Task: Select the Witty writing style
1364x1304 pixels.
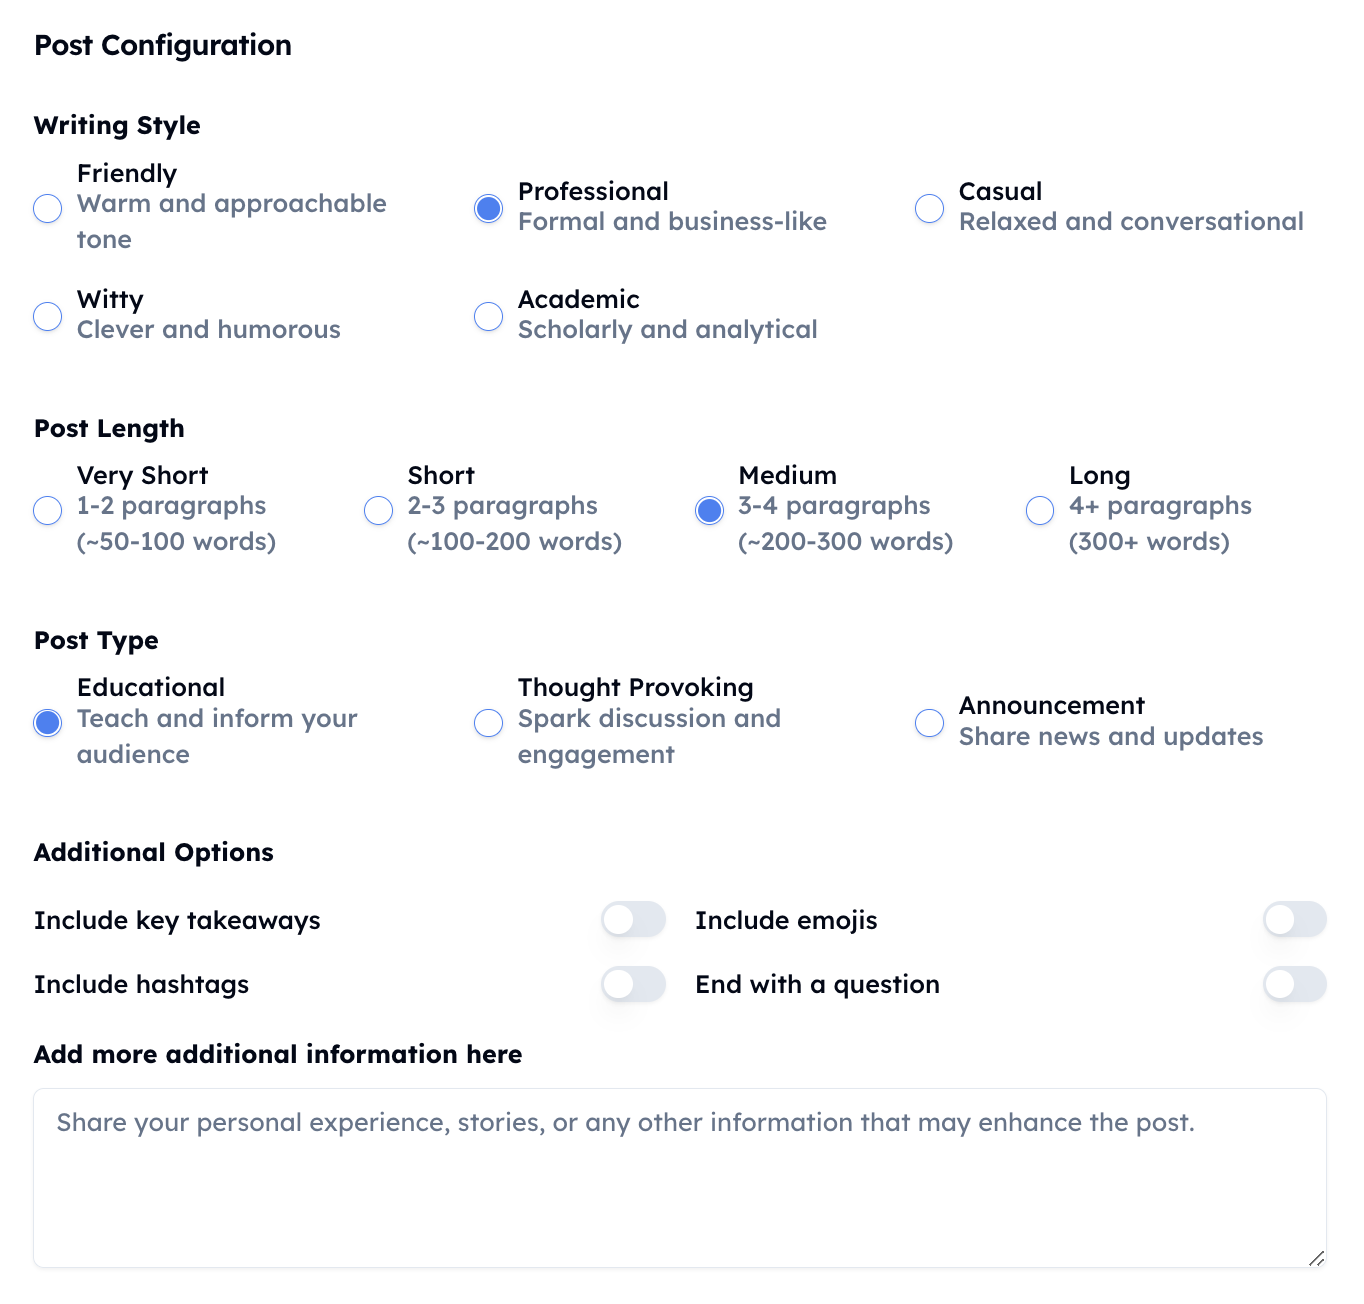Action: point(48,316)
